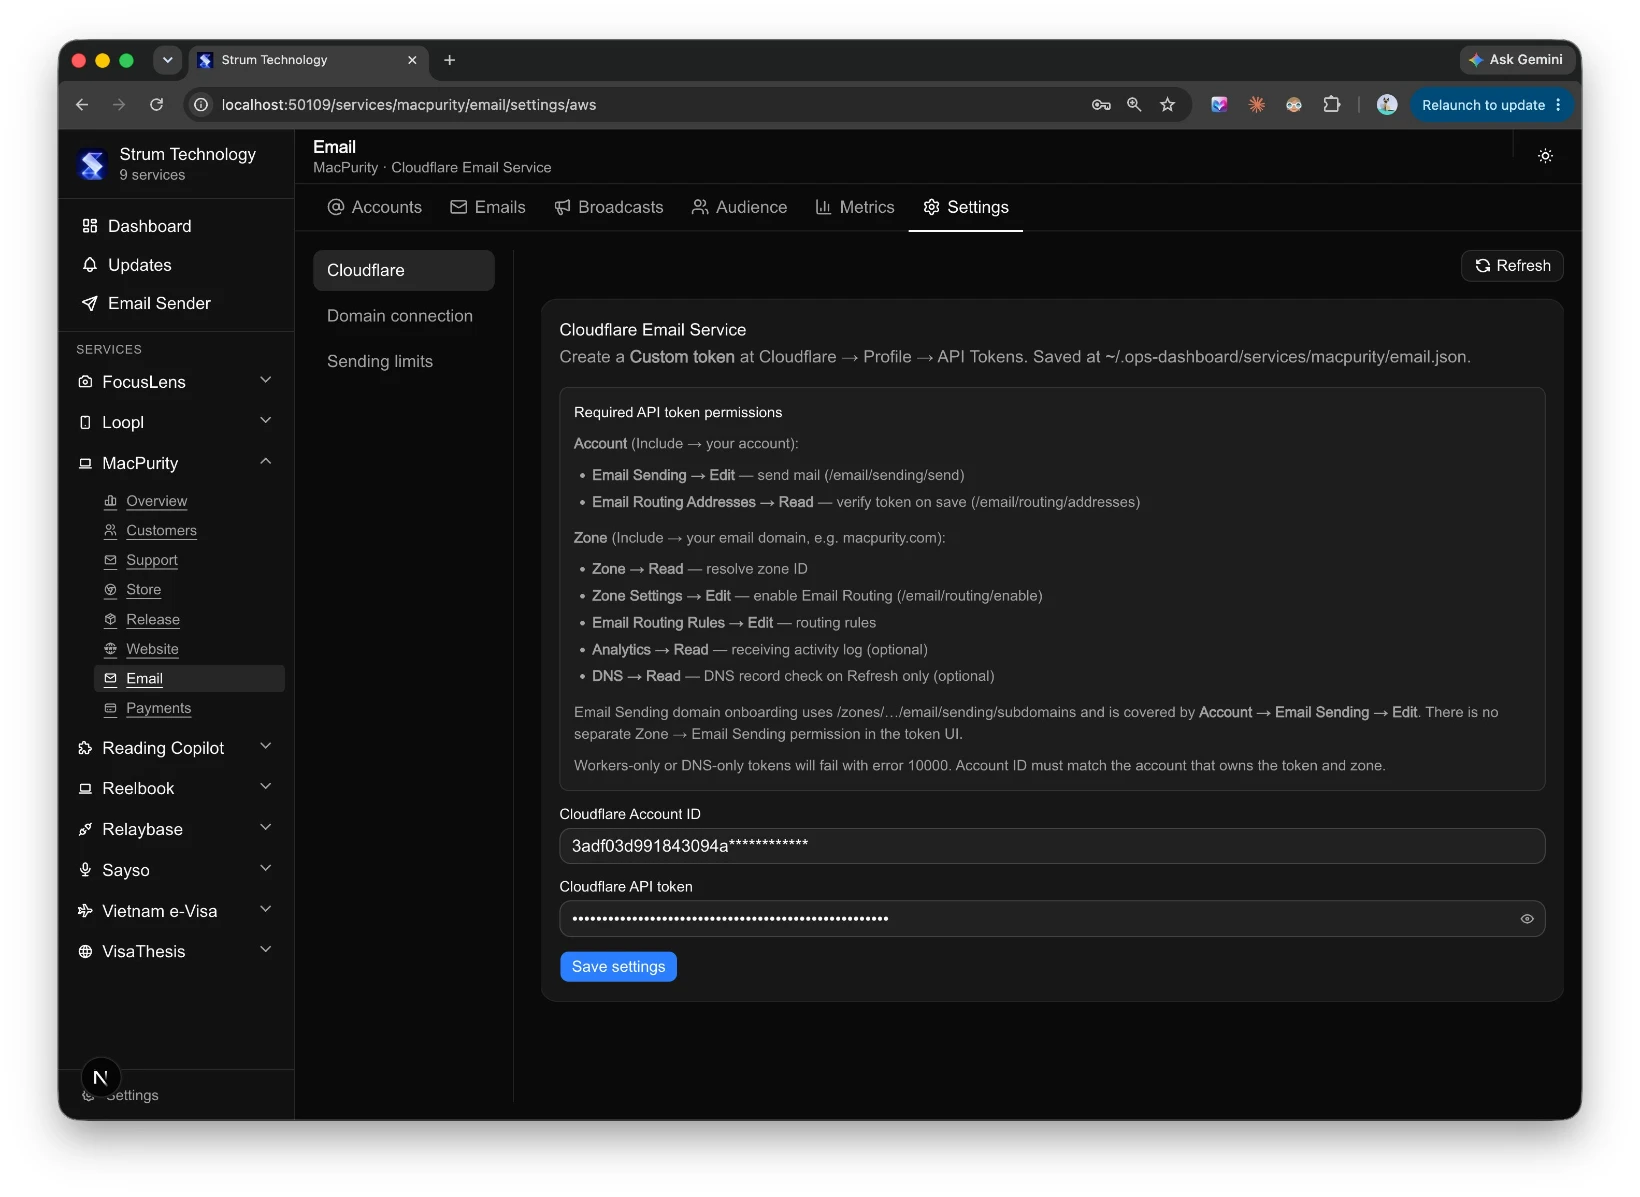Click the Reading Copilot puzzle icon
The width and height of the screenshot is (1640, 1197).
pos(86,748)
